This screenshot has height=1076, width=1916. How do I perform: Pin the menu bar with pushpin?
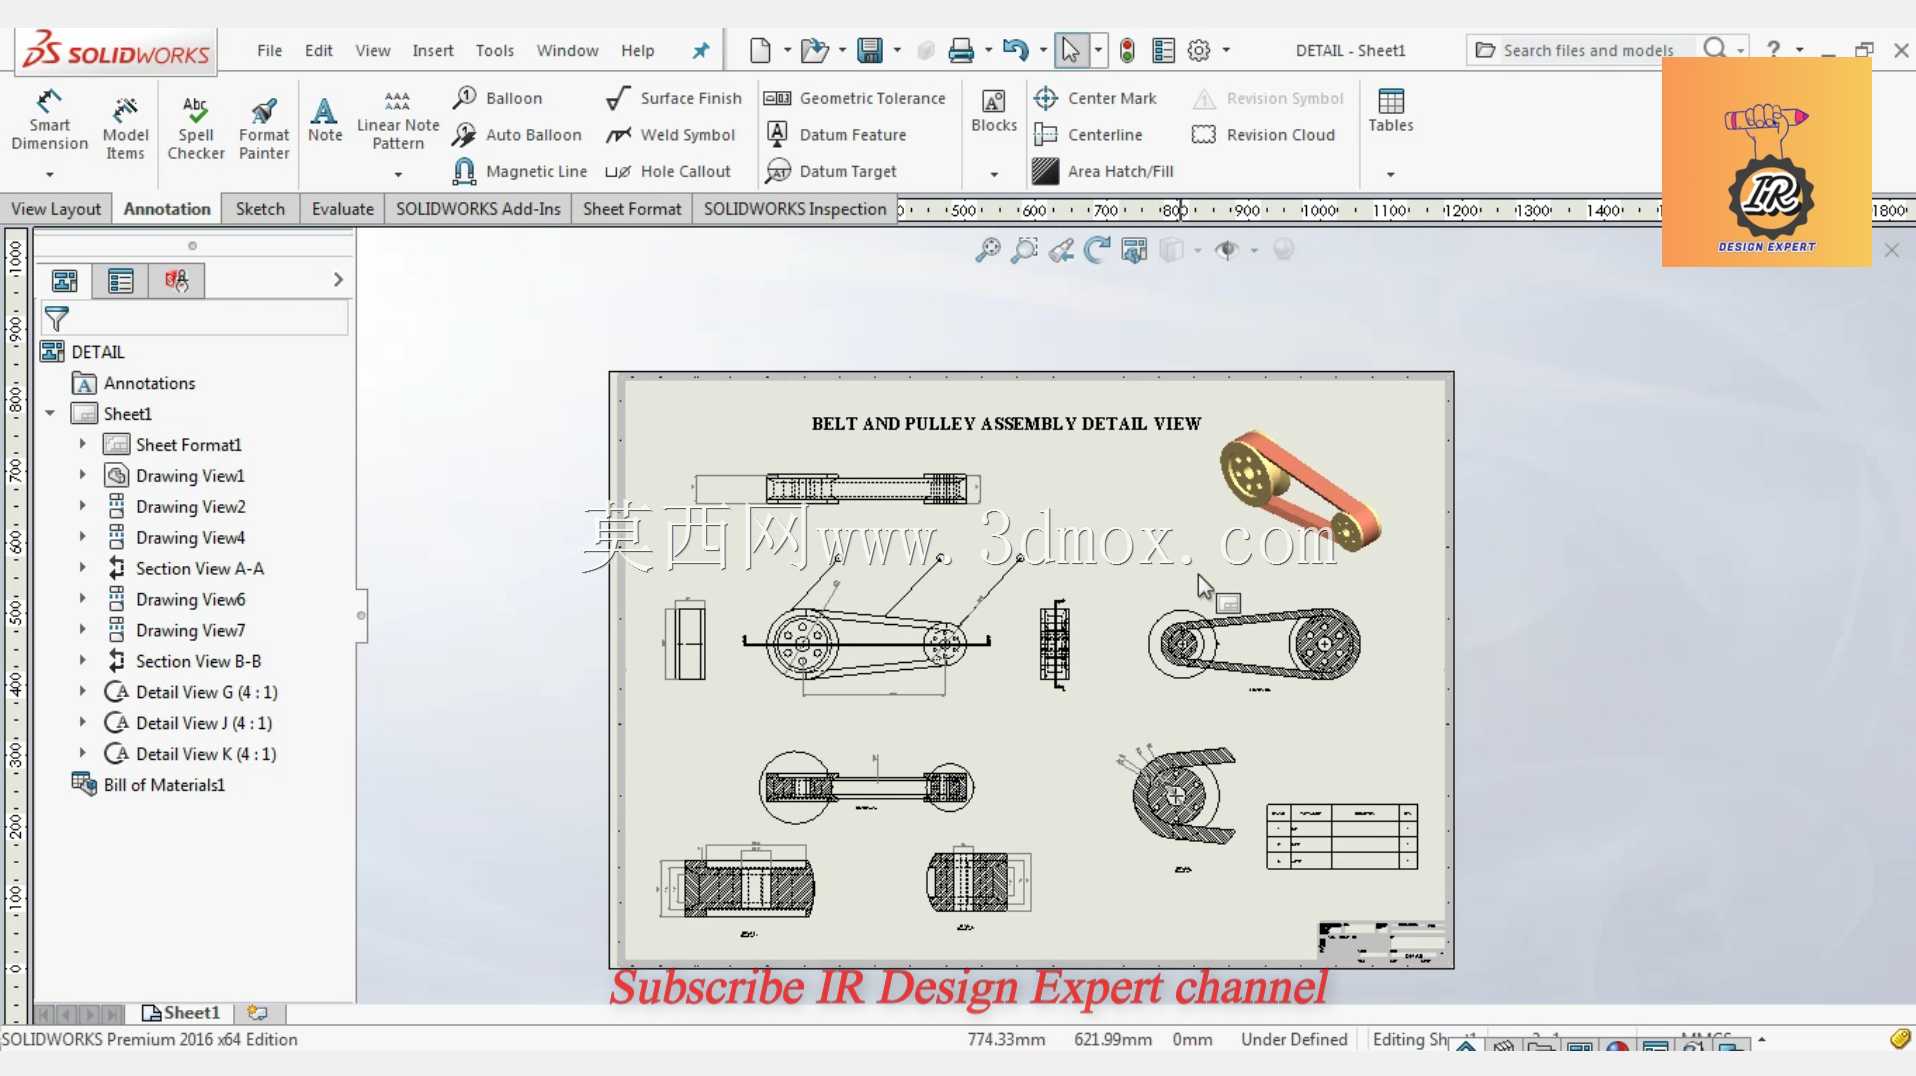[700, 50]
